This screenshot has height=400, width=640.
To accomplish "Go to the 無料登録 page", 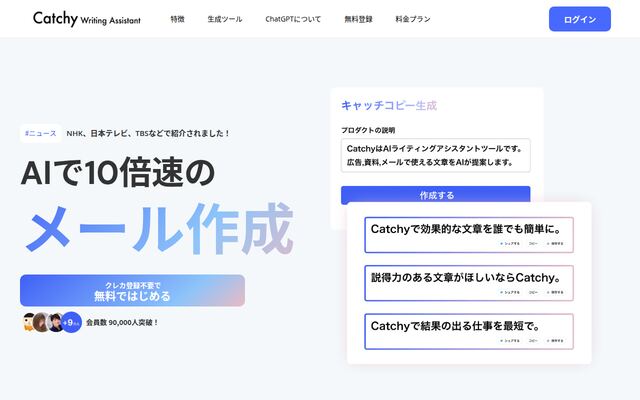I will 358,19.
